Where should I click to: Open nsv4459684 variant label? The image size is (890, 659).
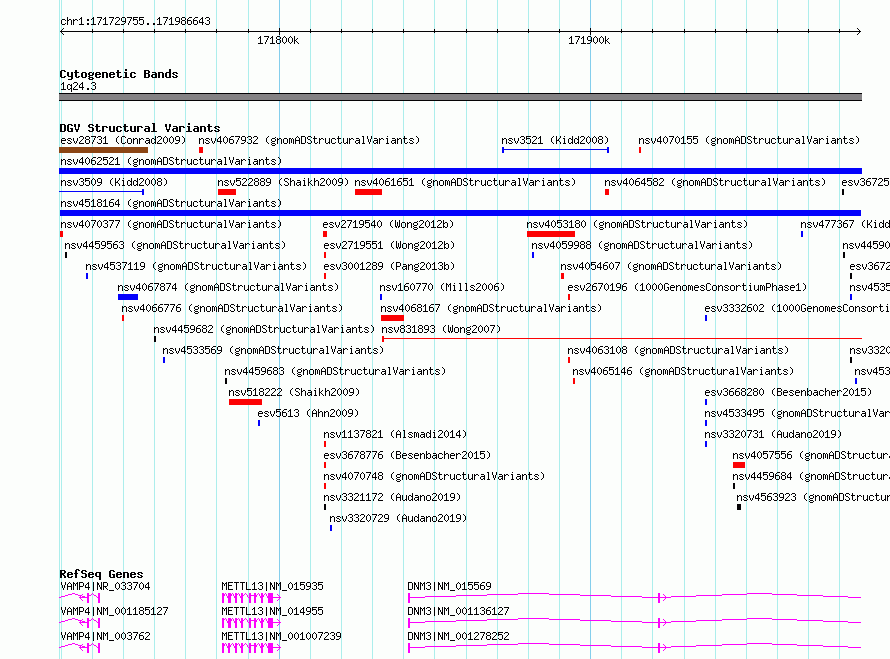click(x=811, y=476)
